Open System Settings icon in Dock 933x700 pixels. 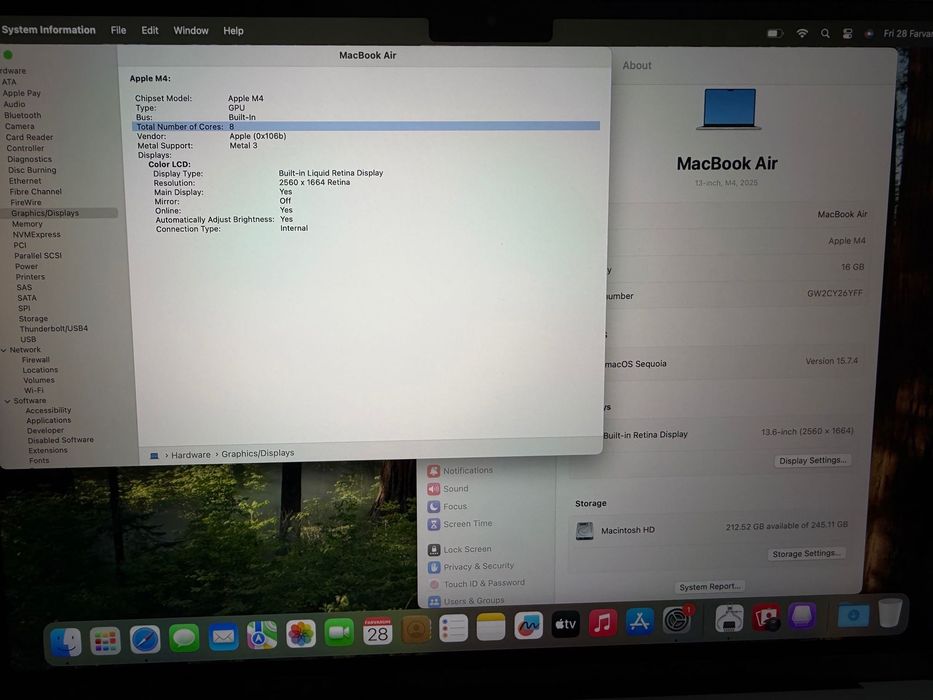677,620
